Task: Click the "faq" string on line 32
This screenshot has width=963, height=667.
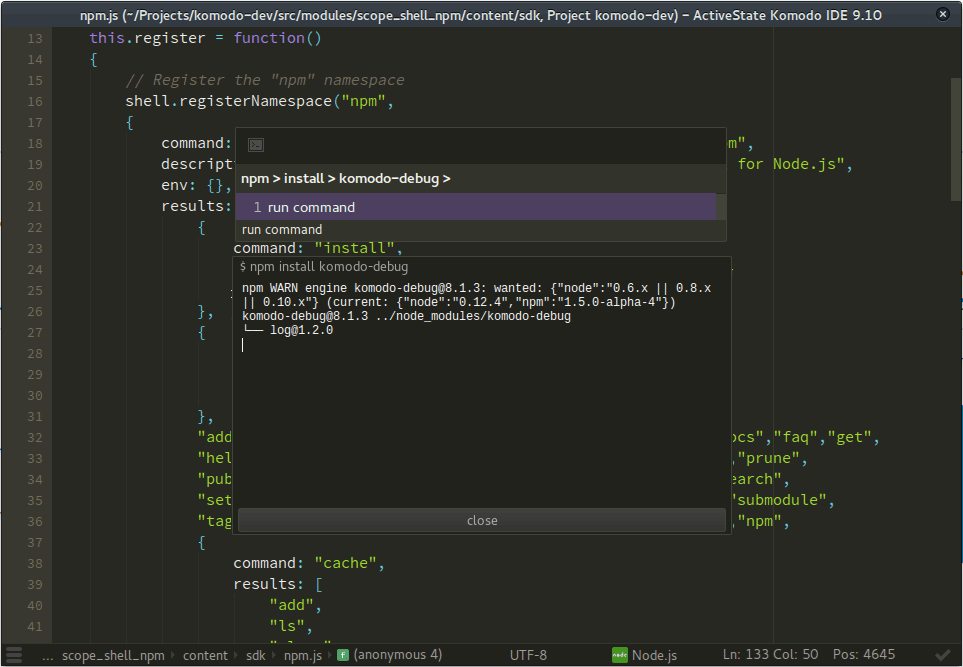Action: [x=795, y=437]
